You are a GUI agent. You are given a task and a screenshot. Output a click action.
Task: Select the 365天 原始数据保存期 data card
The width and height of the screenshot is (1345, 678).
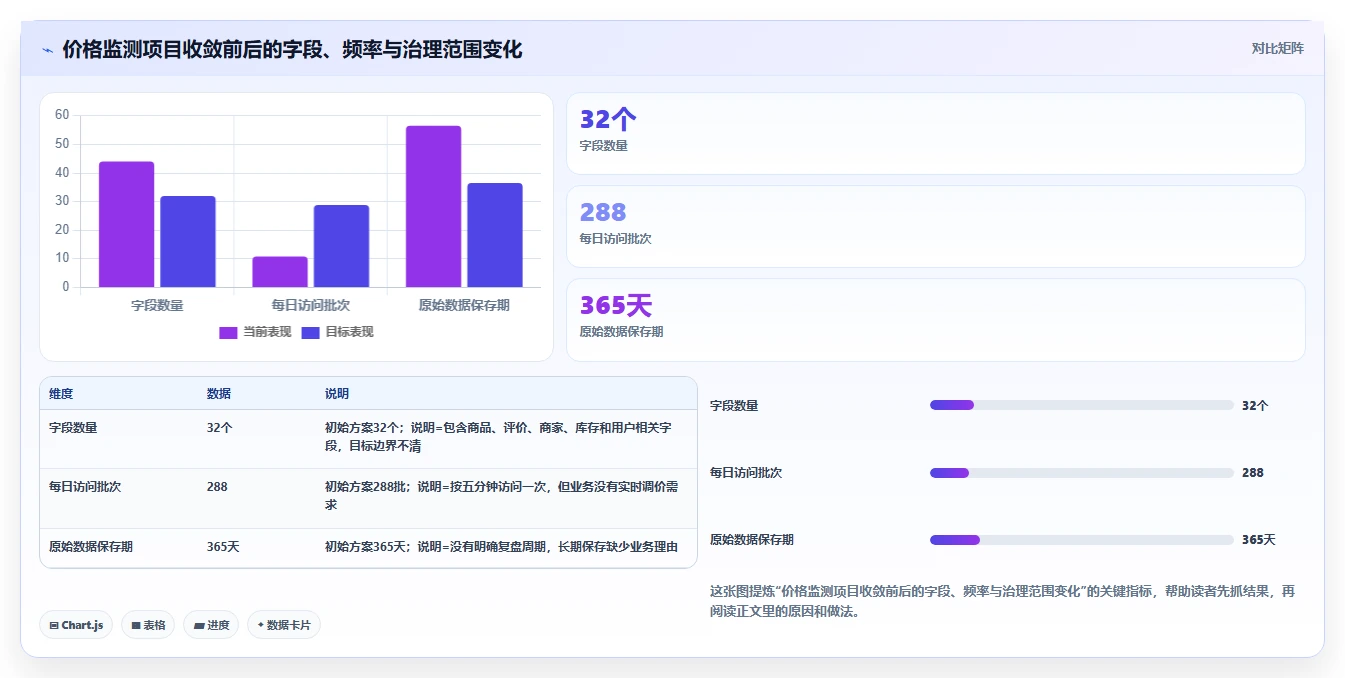coord(935,320)
